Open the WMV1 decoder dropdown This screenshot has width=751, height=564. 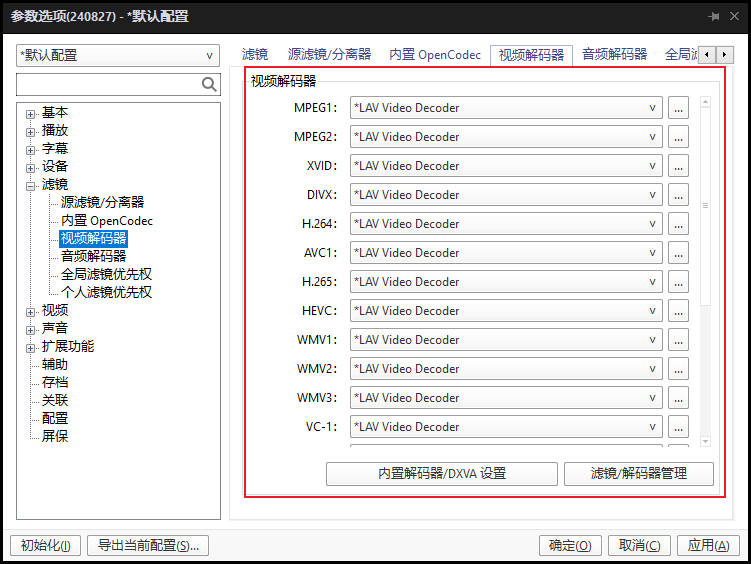[506, 339]
